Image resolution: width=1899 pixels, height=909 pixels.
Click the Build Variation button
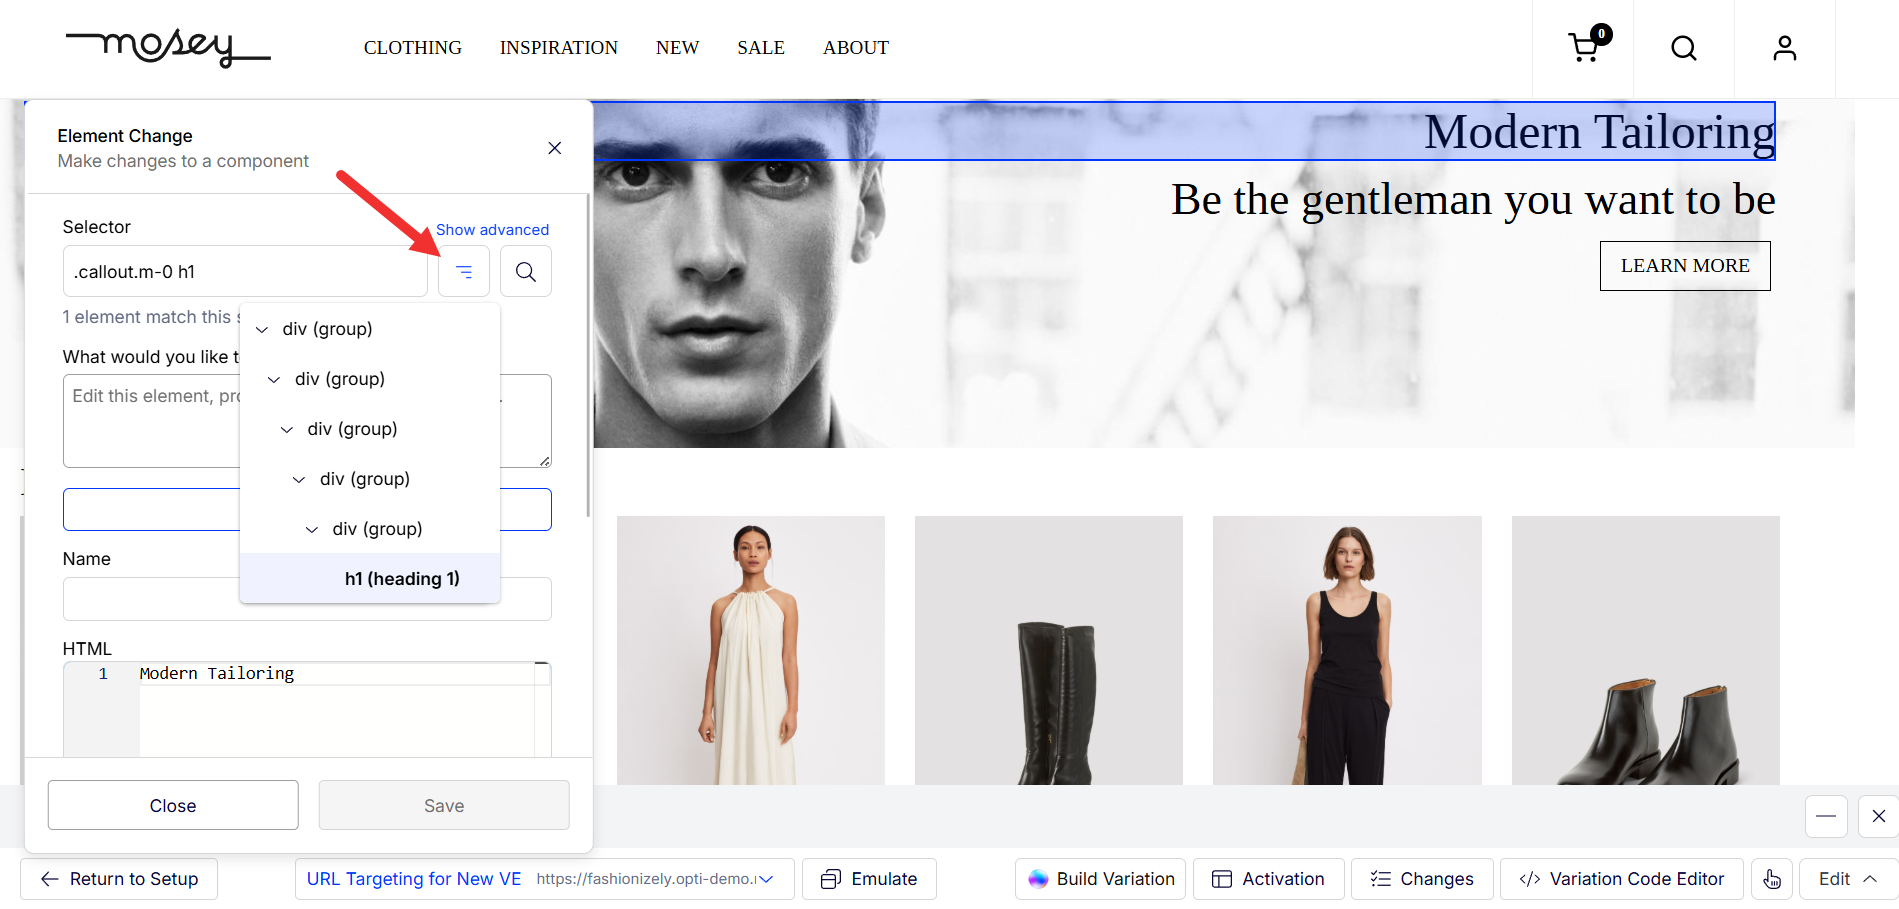pos(1101,879)
